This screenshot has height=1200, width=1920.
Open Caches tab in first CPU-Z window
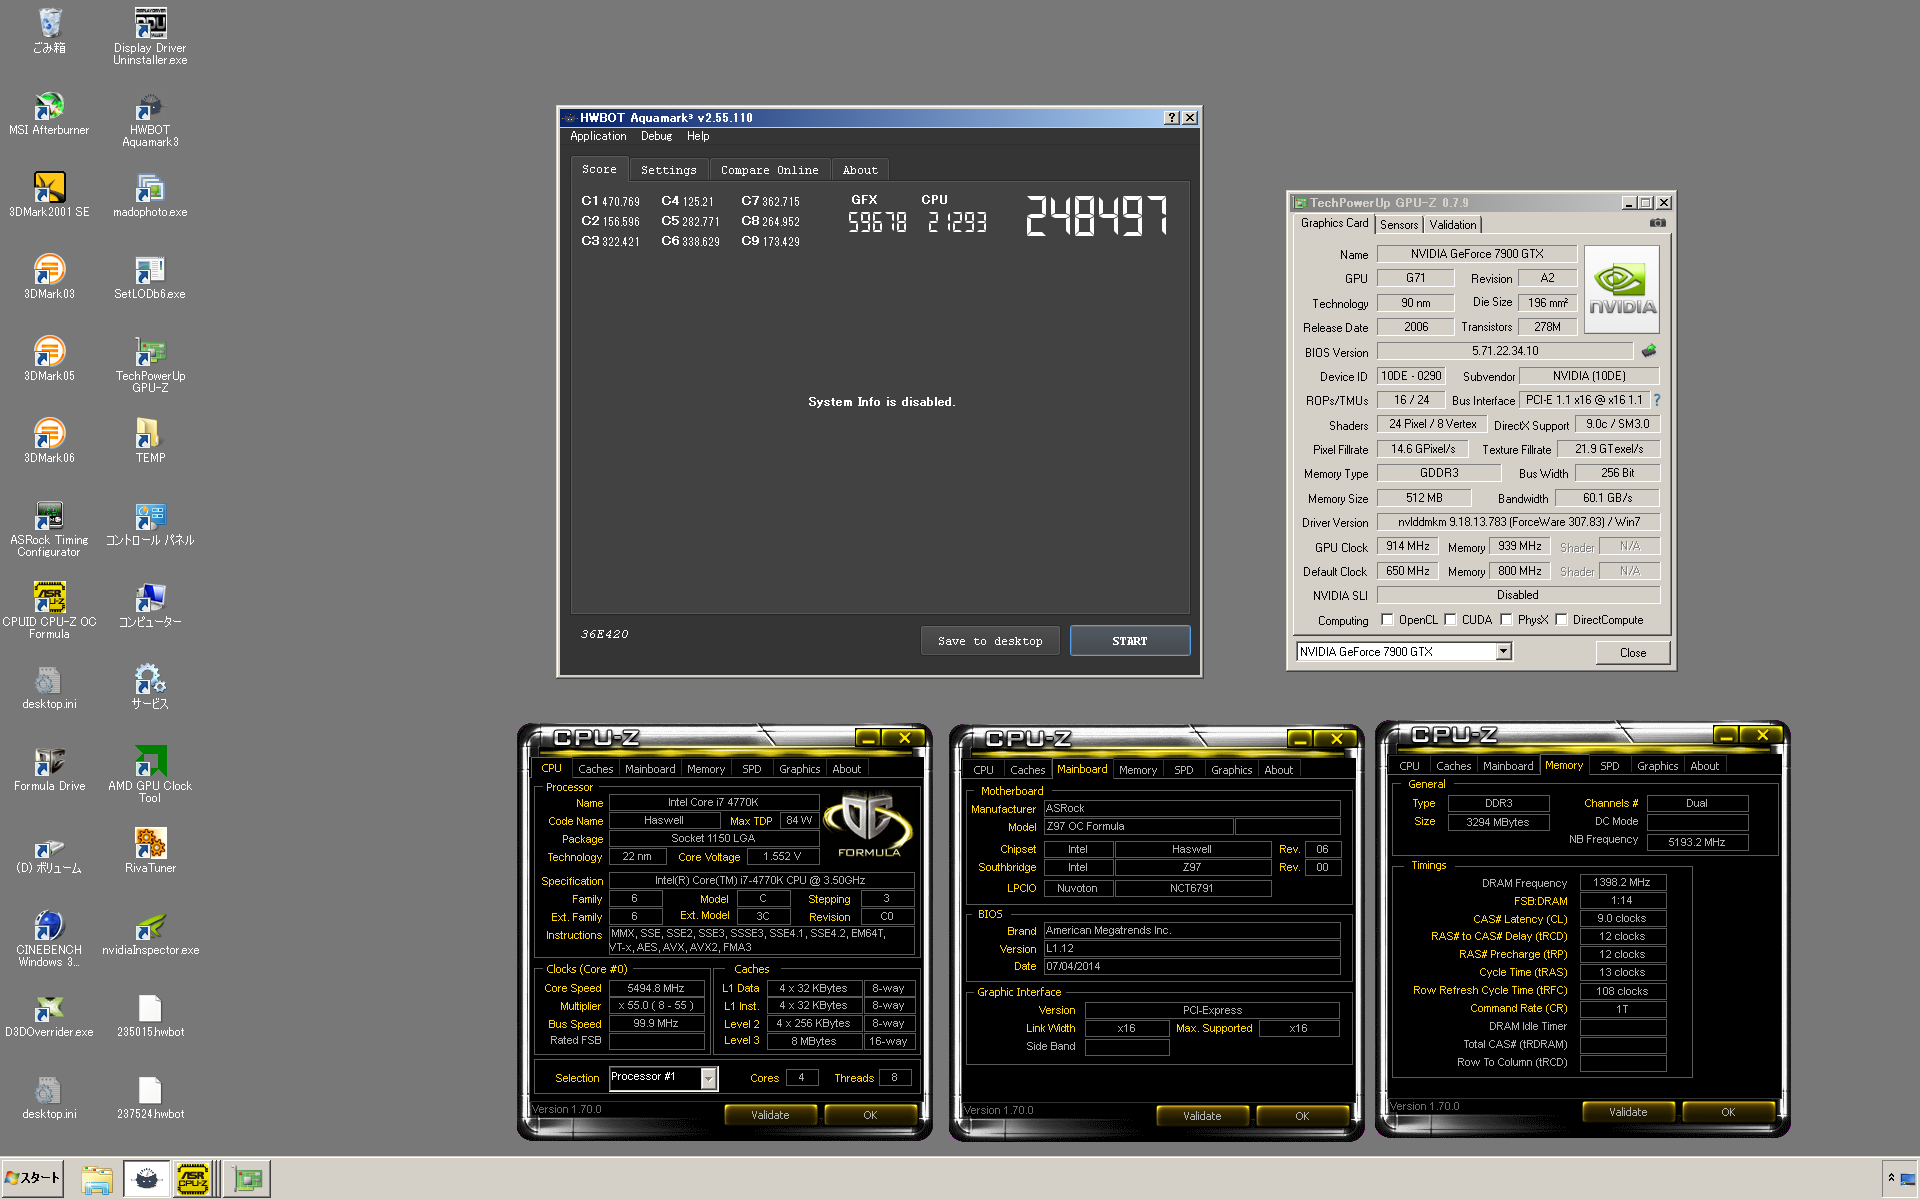[595, 769]
